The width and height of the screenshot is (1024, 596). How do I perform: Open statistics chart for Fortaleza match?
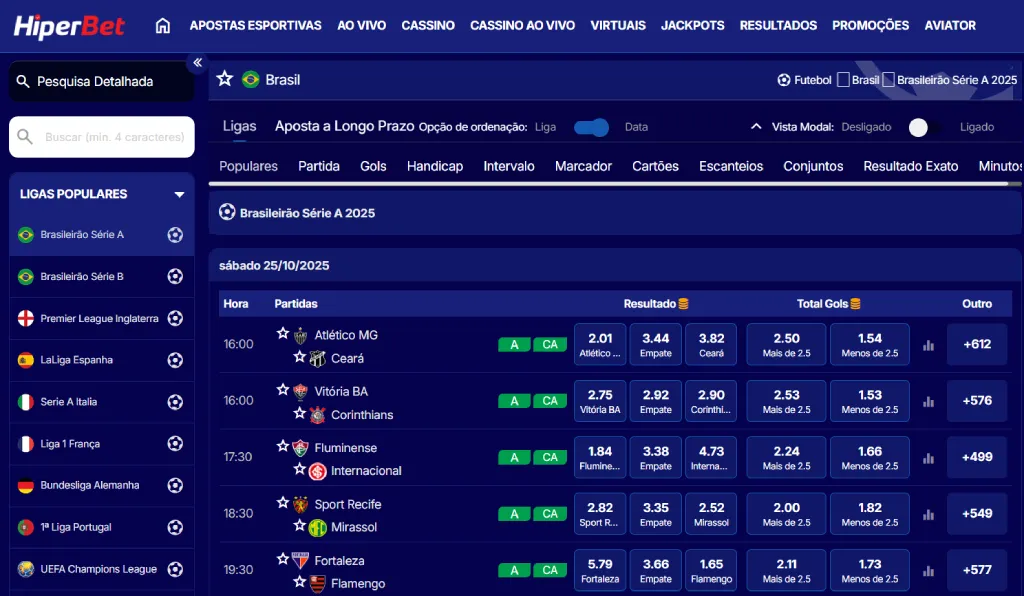click(x=928, y=571)
